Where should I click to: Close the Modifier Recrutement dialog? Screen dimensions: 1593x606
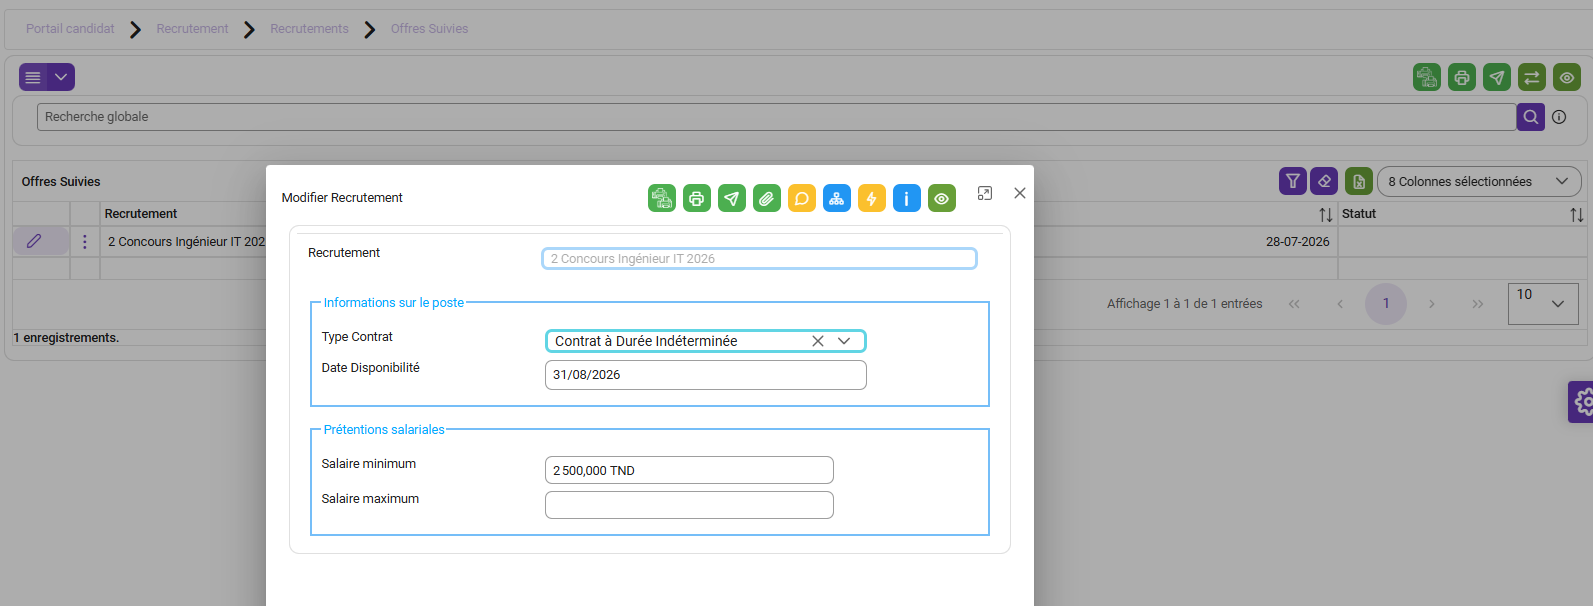click(1020, 193)
